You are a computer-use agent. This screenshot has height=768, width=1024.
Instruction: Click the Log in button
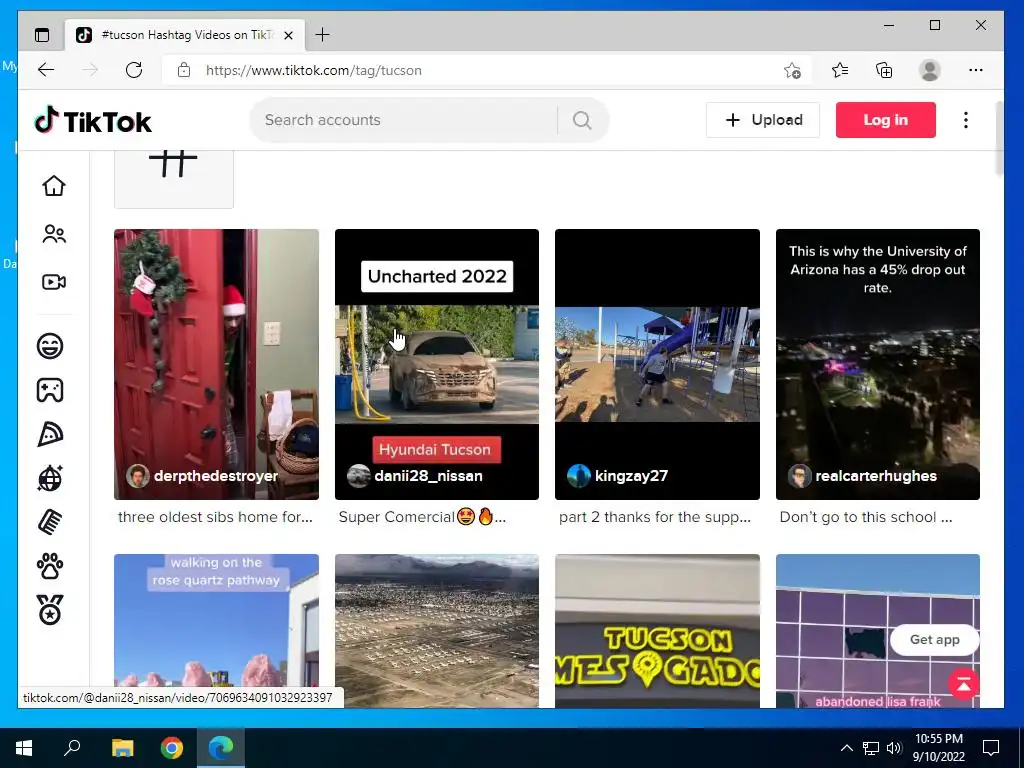[x=886, y=120]
